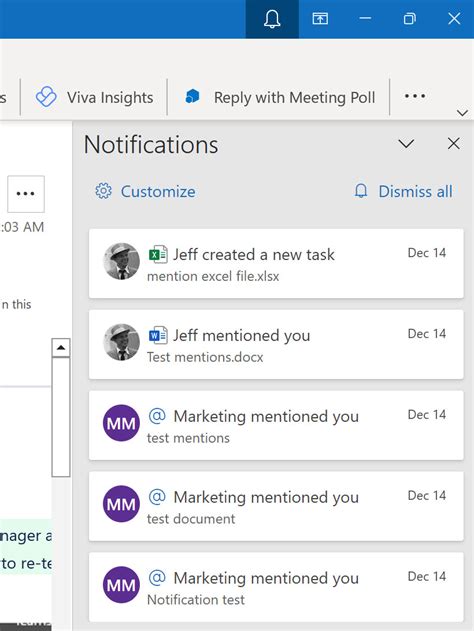
Task: Select mention excel file.xlsx text
Action: coord(213,276)
